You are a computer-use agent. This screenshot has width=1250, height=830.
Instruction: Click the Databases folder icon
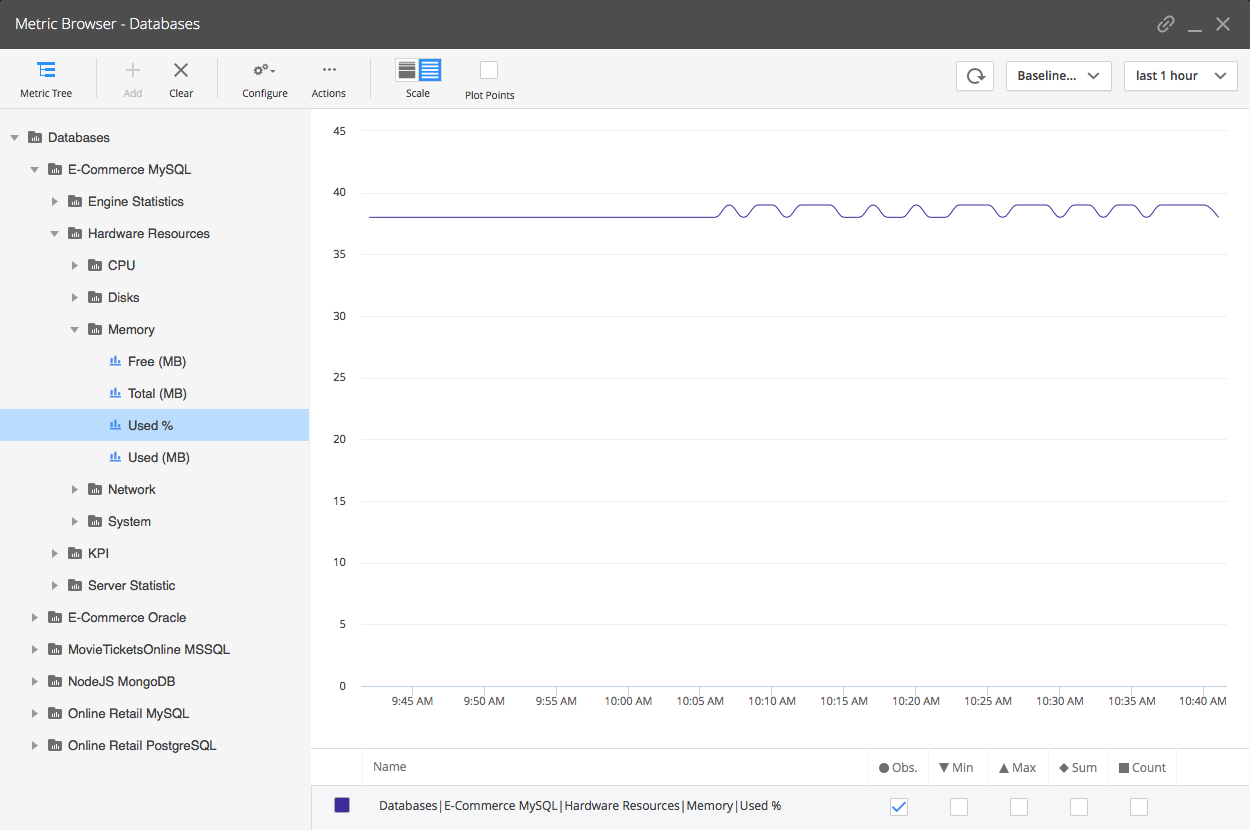(35, 137)
